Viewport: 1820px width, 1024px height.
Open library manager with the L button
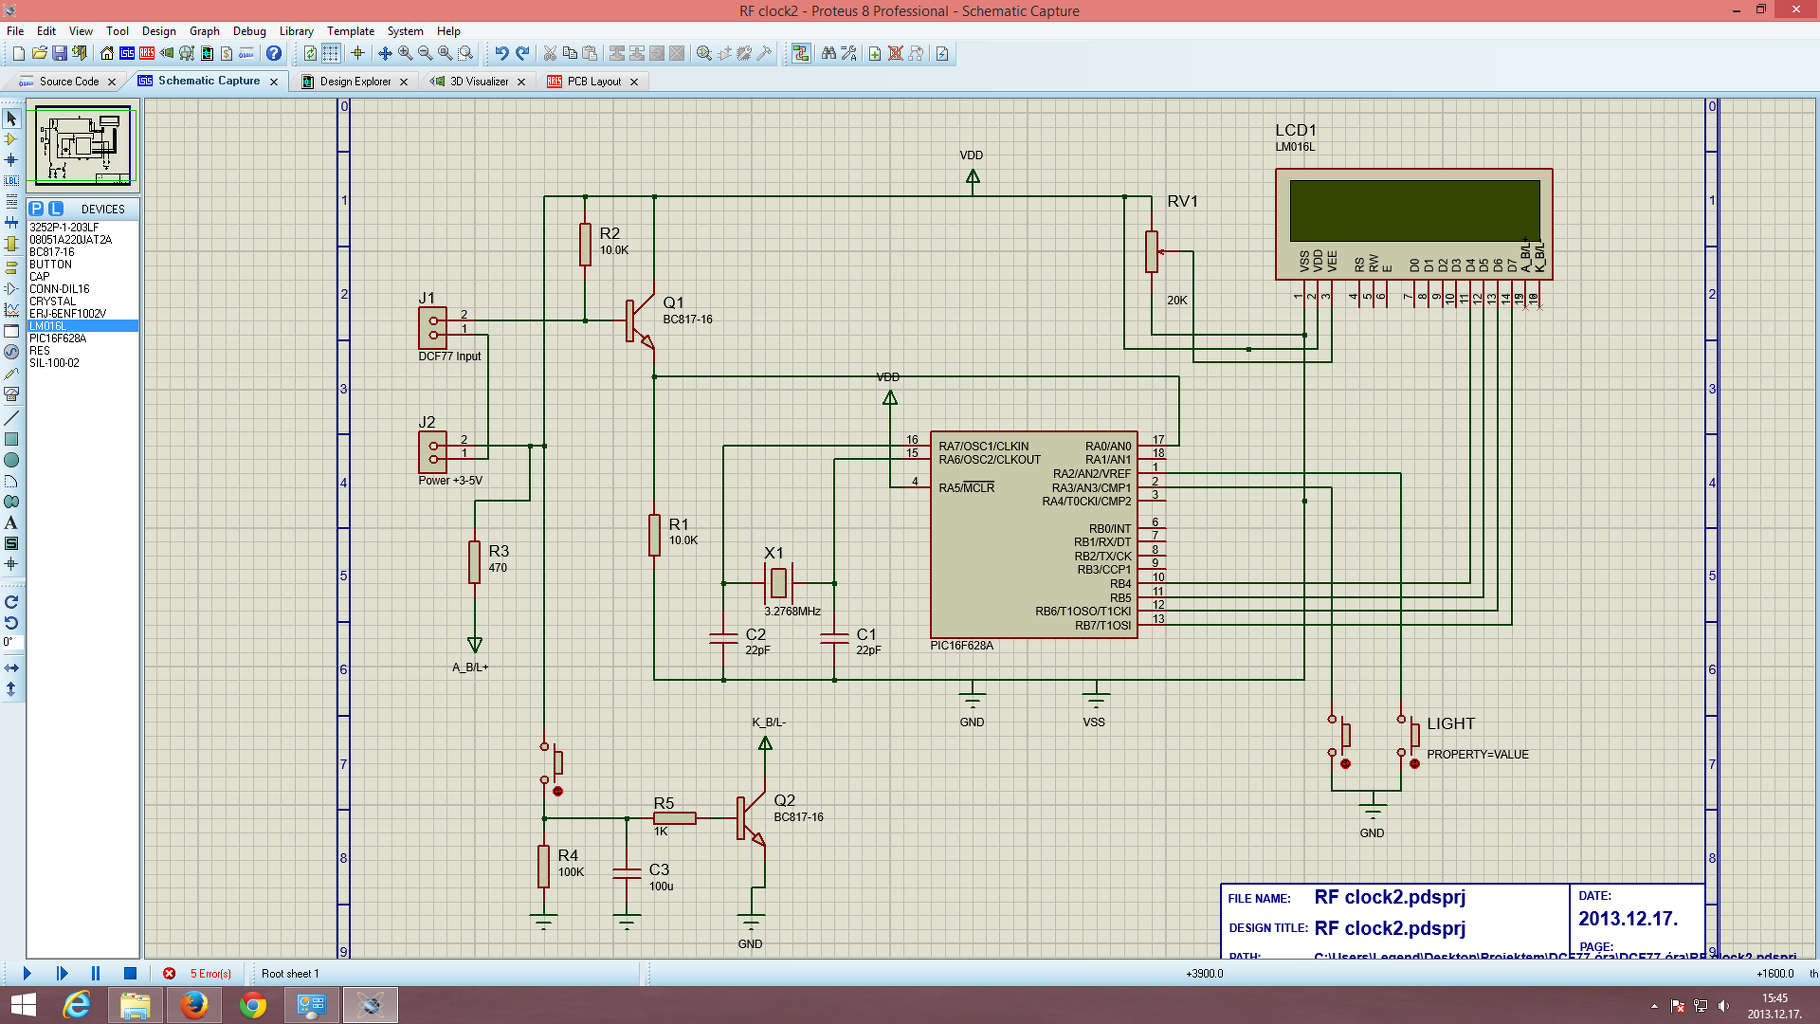tap(56, 209)
